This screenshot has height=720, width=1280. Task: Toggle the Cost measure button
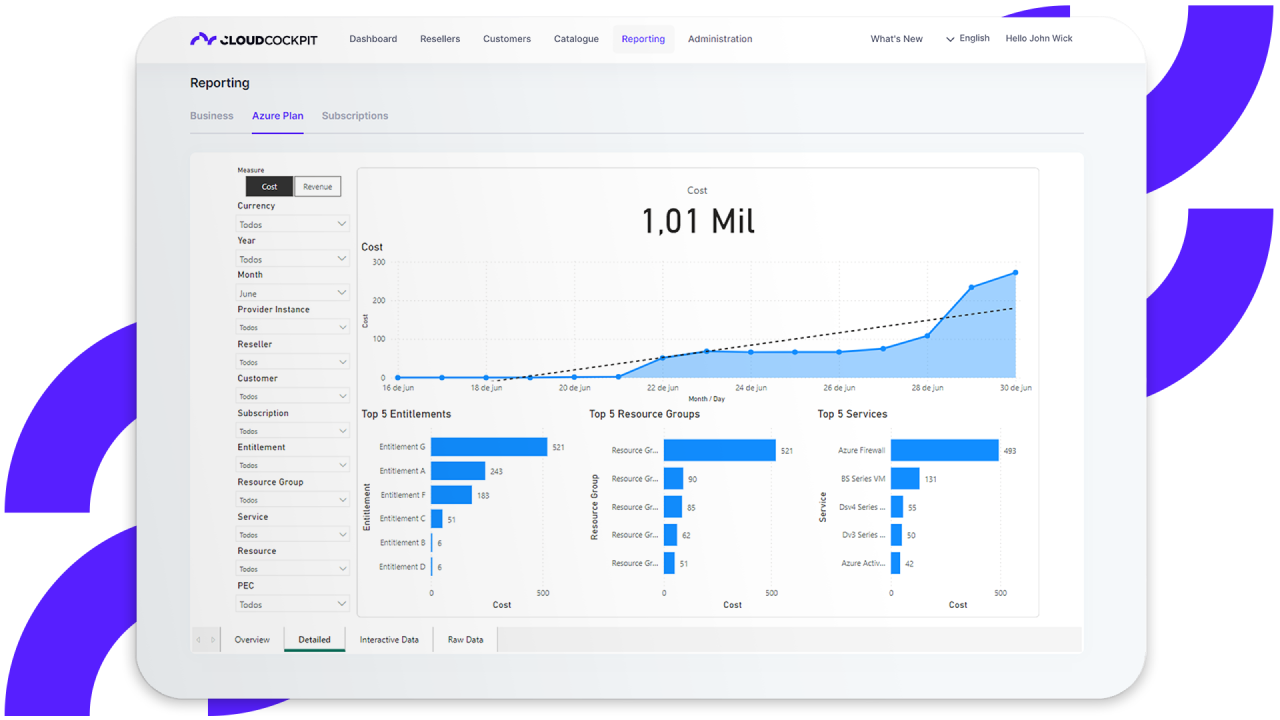tap(269, 187)
